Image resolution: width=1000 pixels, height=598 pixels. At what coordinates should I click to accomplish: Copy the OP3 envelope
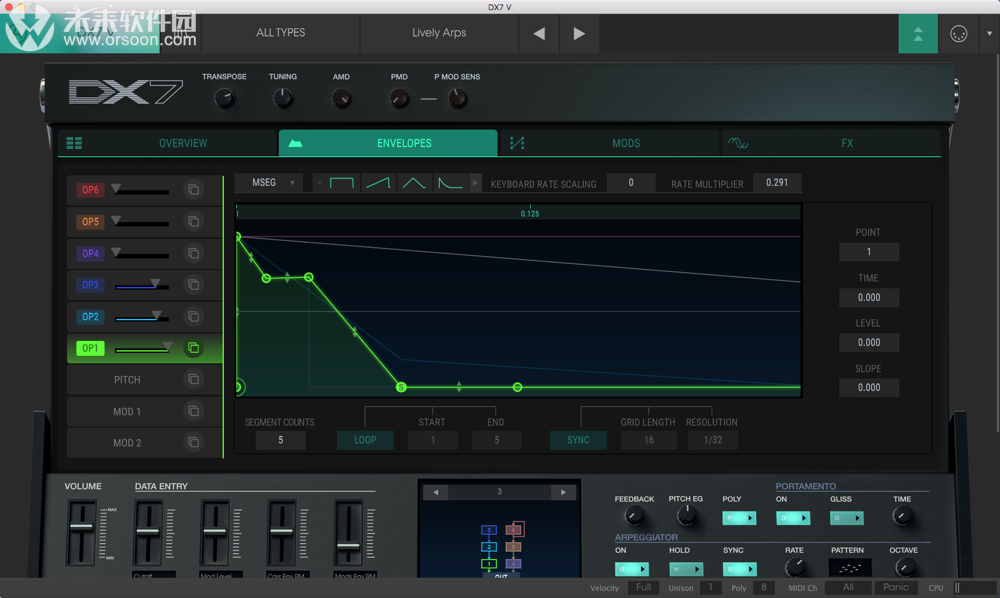tap(193, 284)
